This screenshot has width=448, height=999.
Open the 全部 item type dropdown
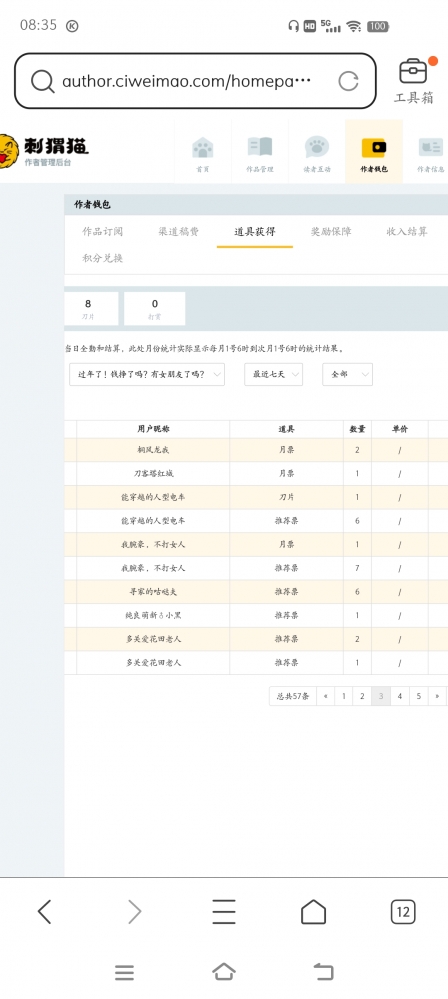(347, 375)
